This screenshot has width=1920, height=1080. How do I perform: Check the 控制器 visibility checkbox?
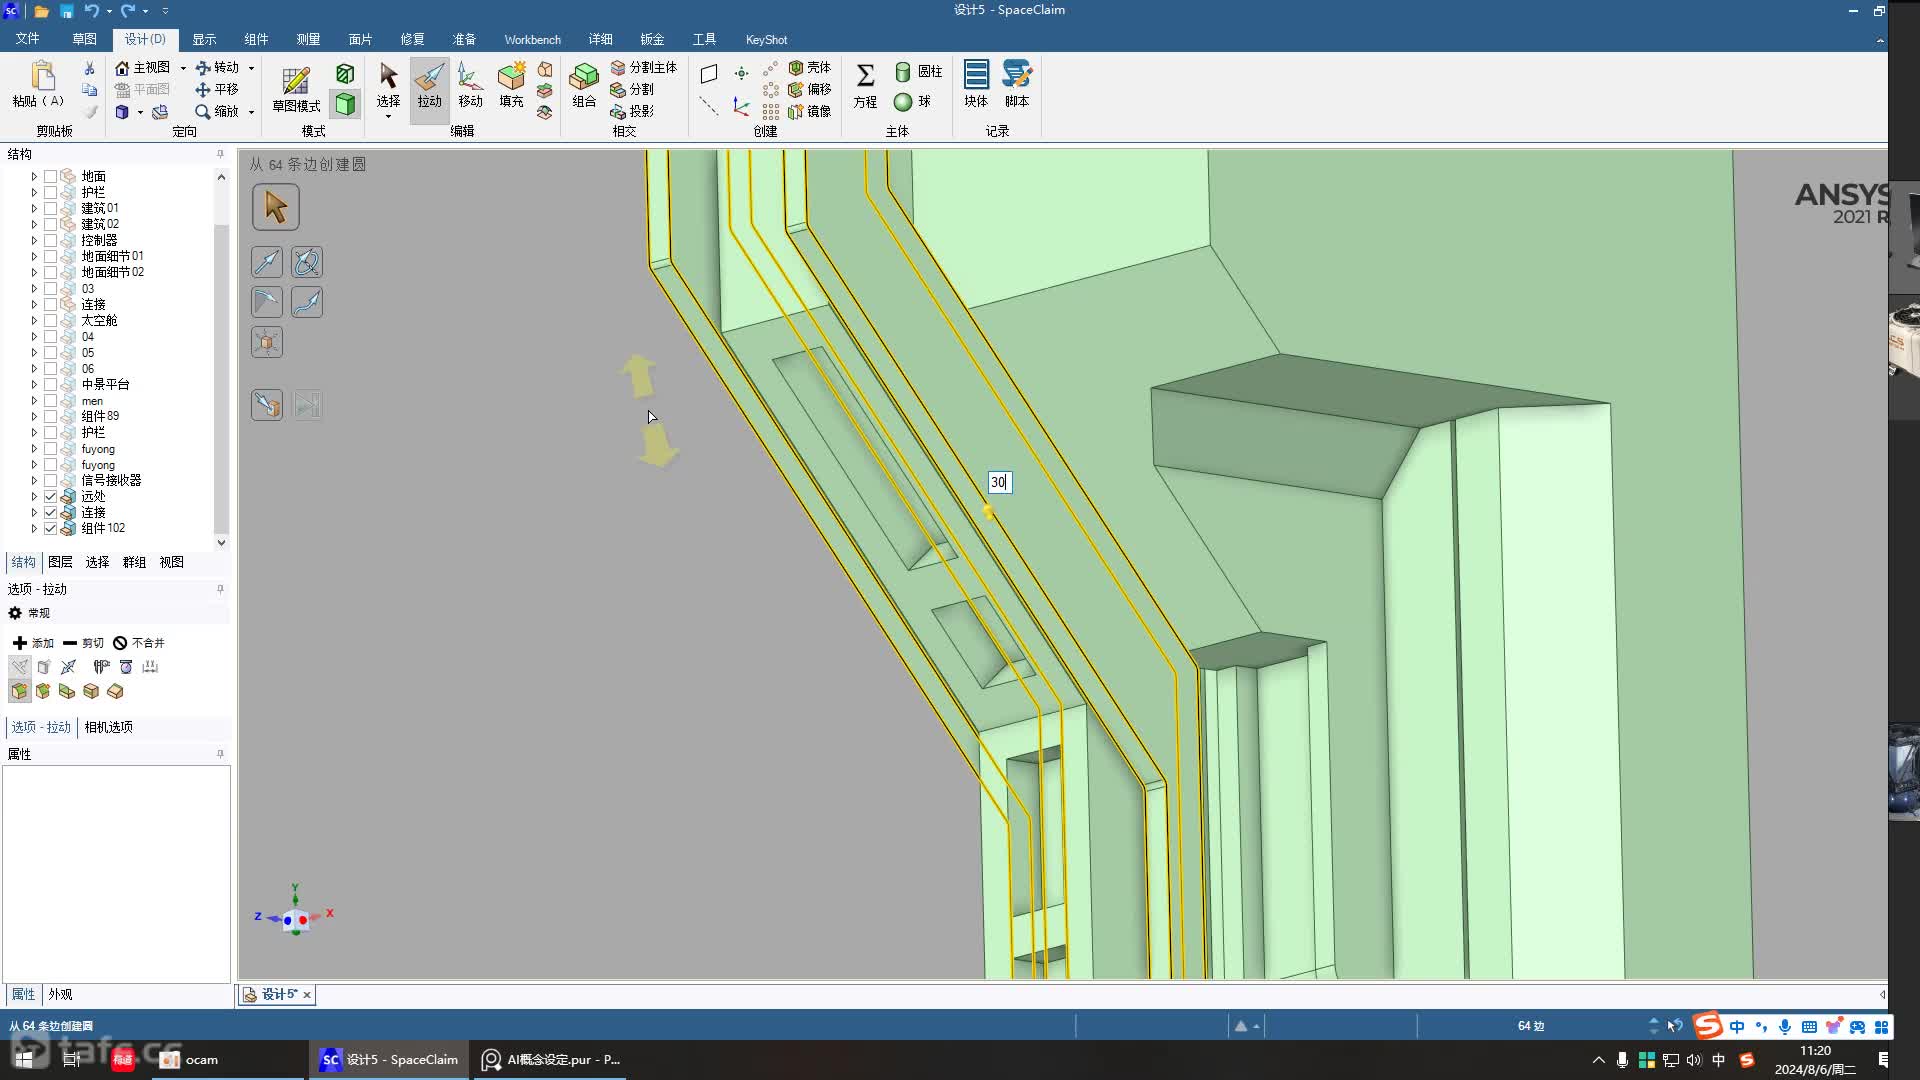[50, 240]
